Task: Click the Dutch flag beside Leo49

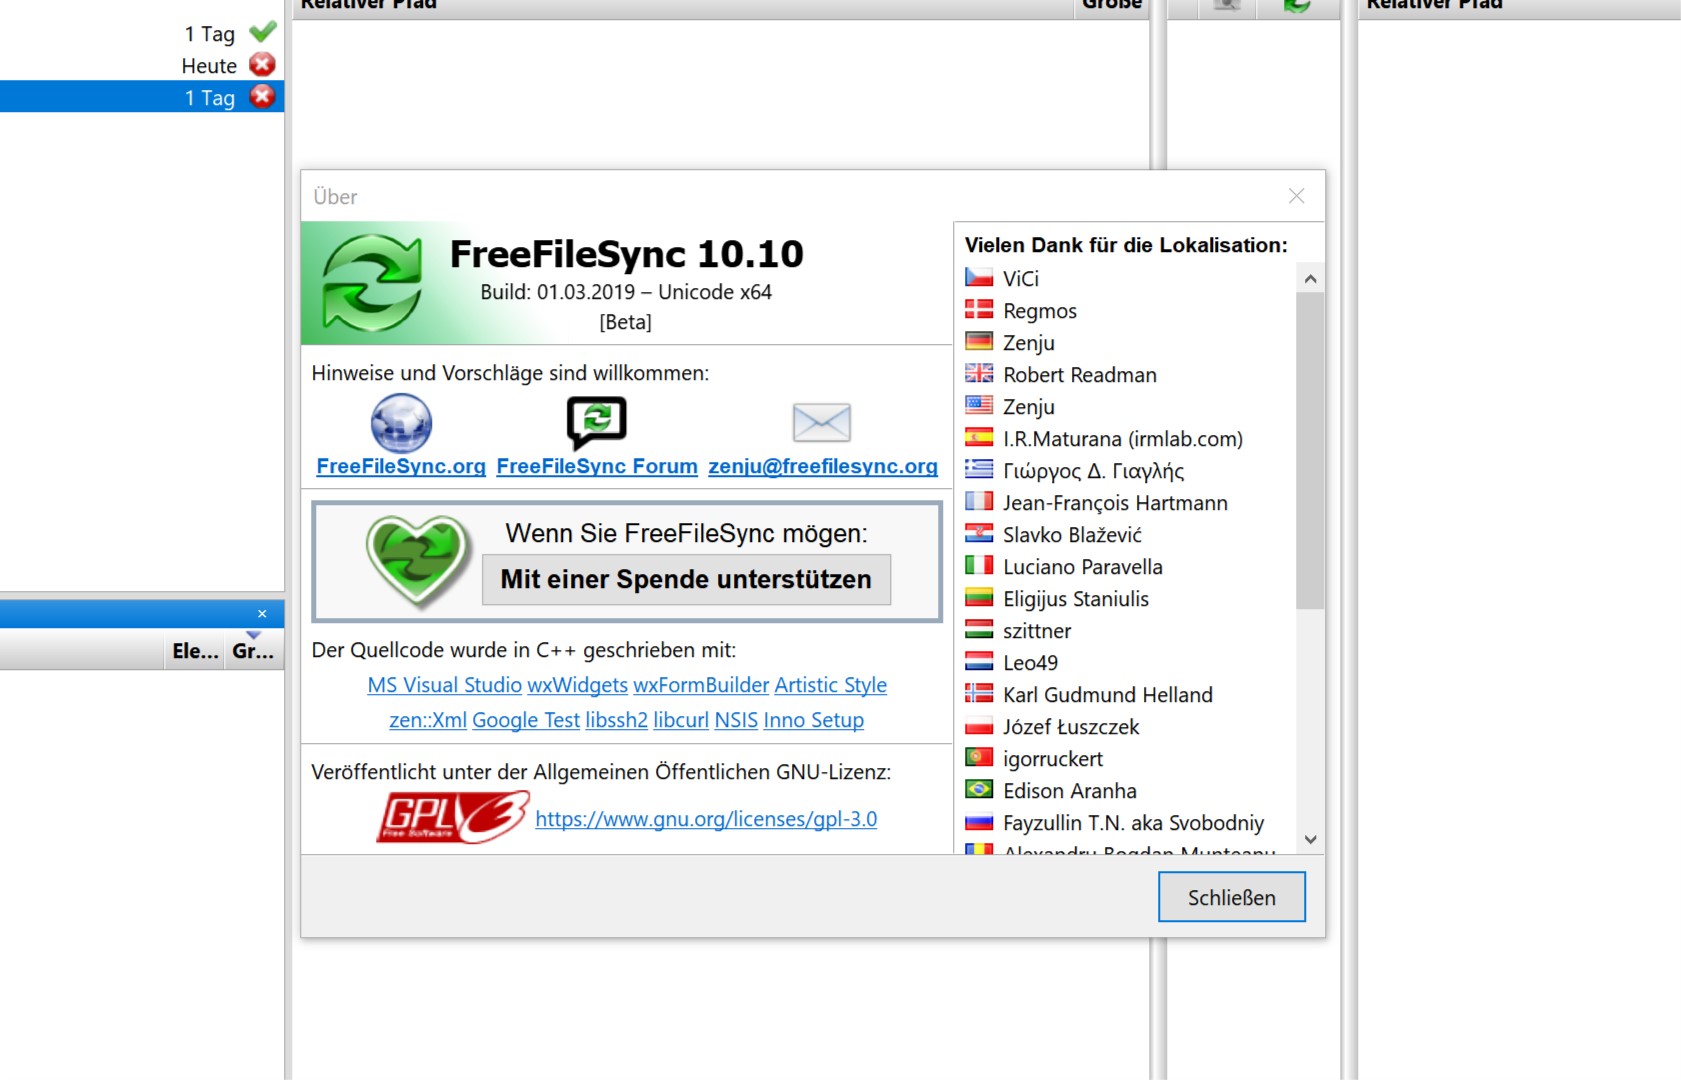Action: point(979,662)
